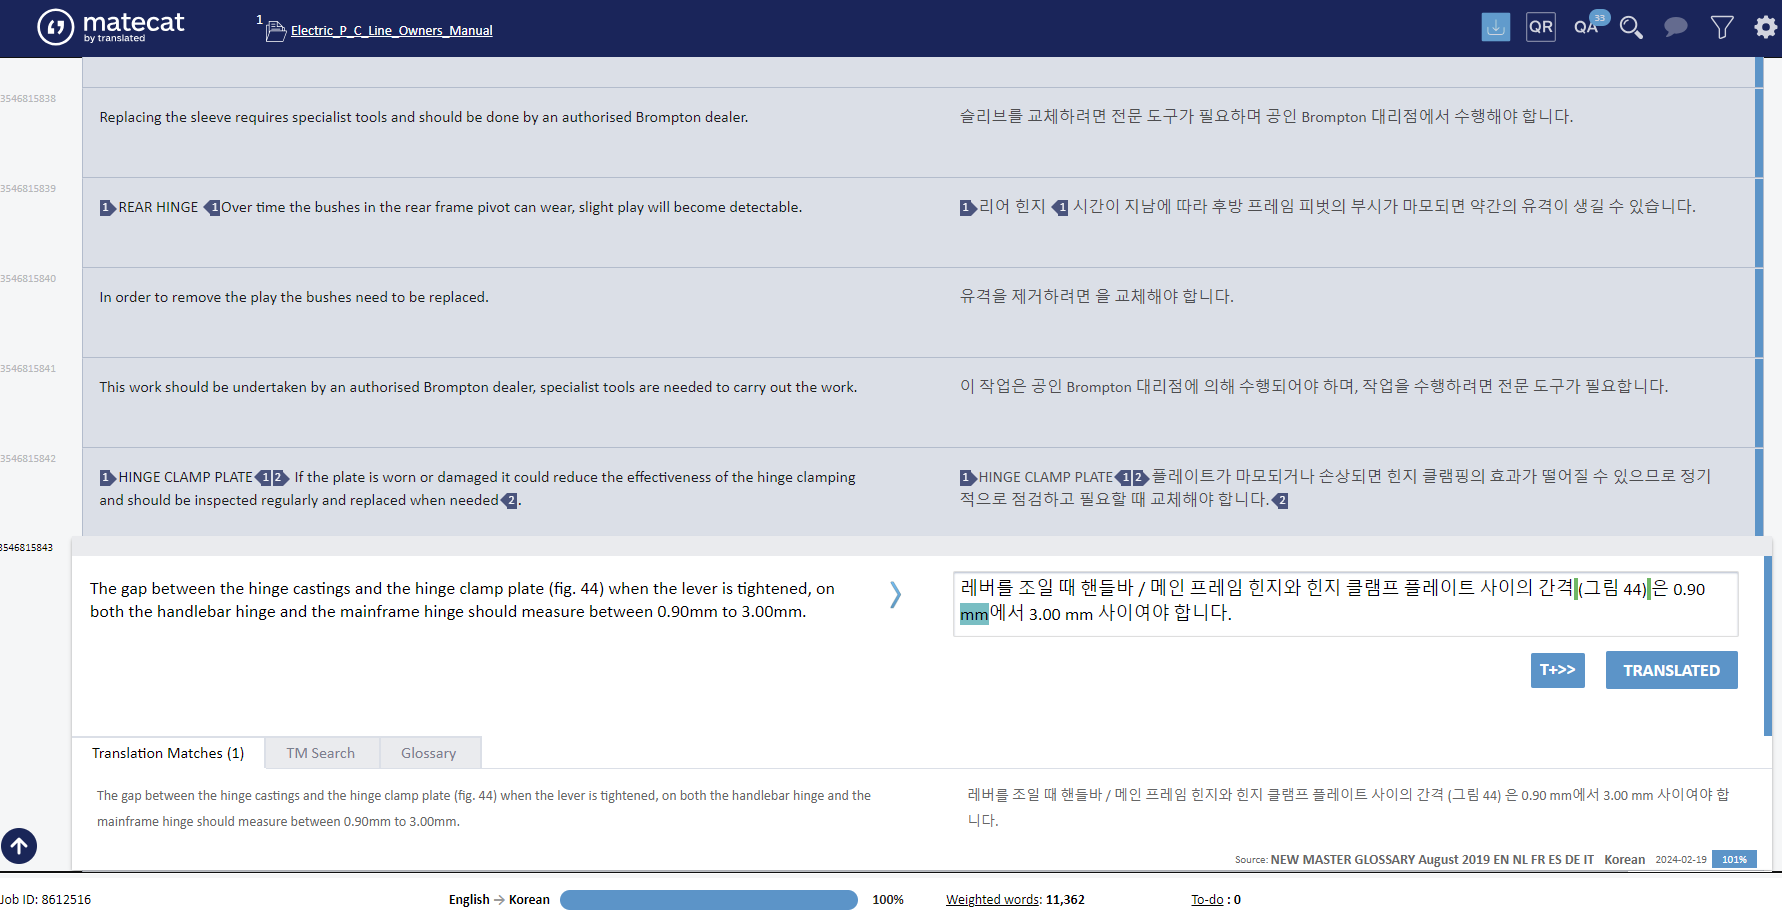Click the T+>> propagate button
Viewport: 1782px width, 913px height.
coord(1557,670)
